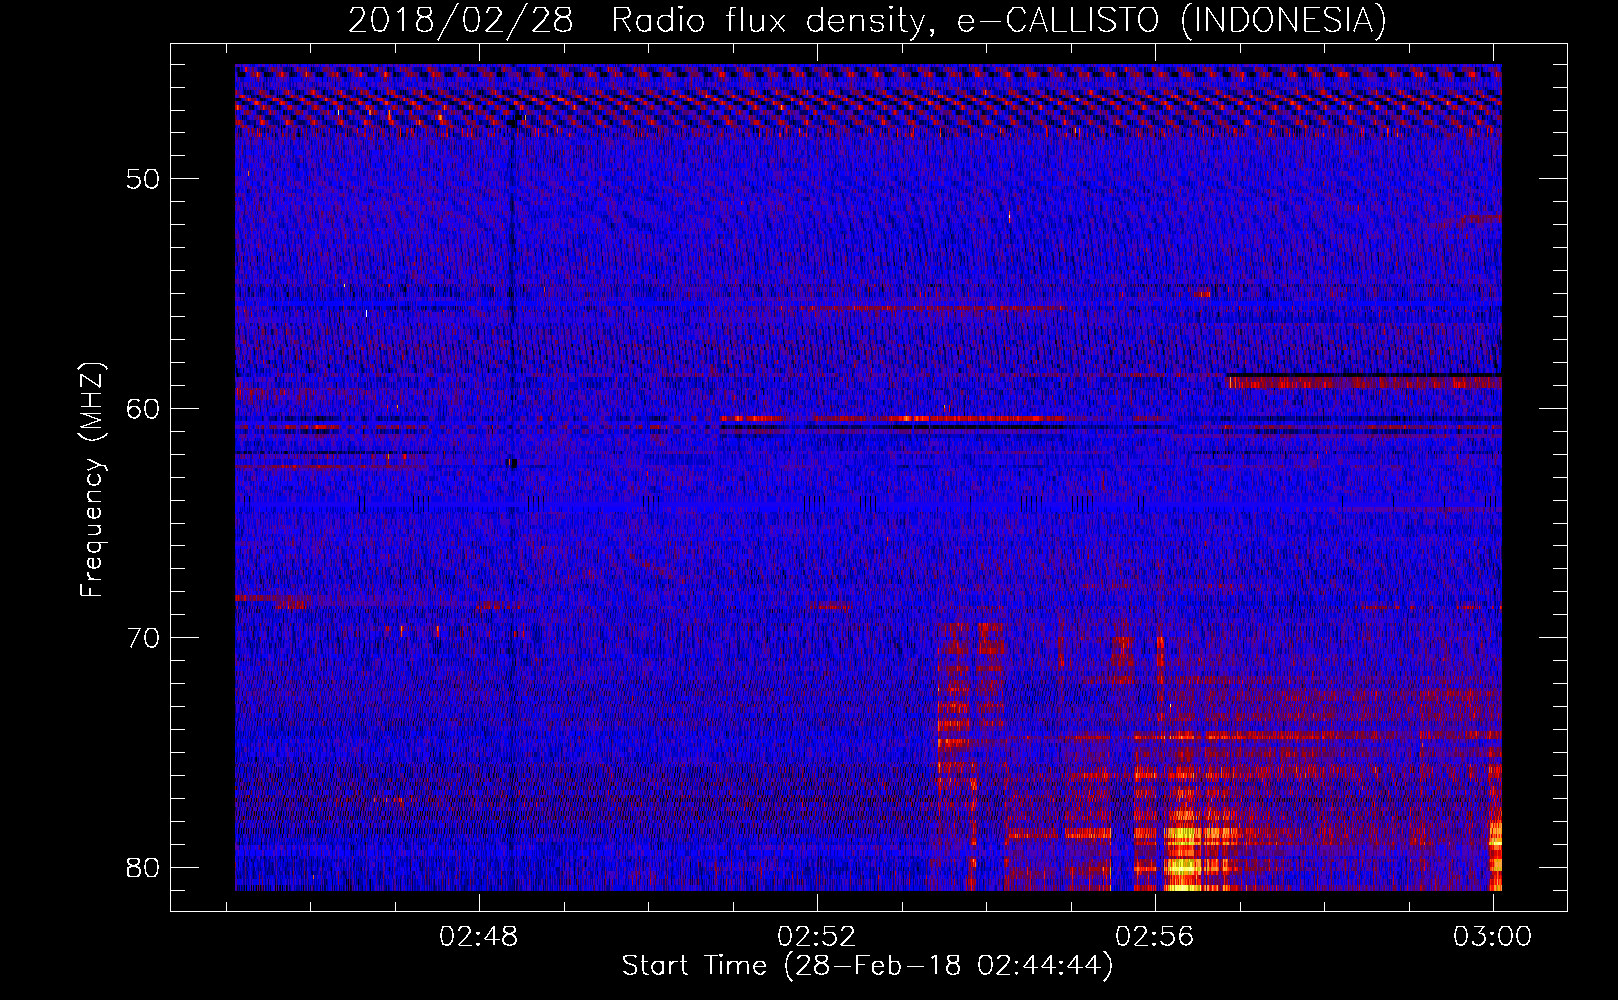Click the plot title 'Radio flux density, e-CALLISTO (INDONESIA)'
Screen dimensions: 1618x1000
998,20
